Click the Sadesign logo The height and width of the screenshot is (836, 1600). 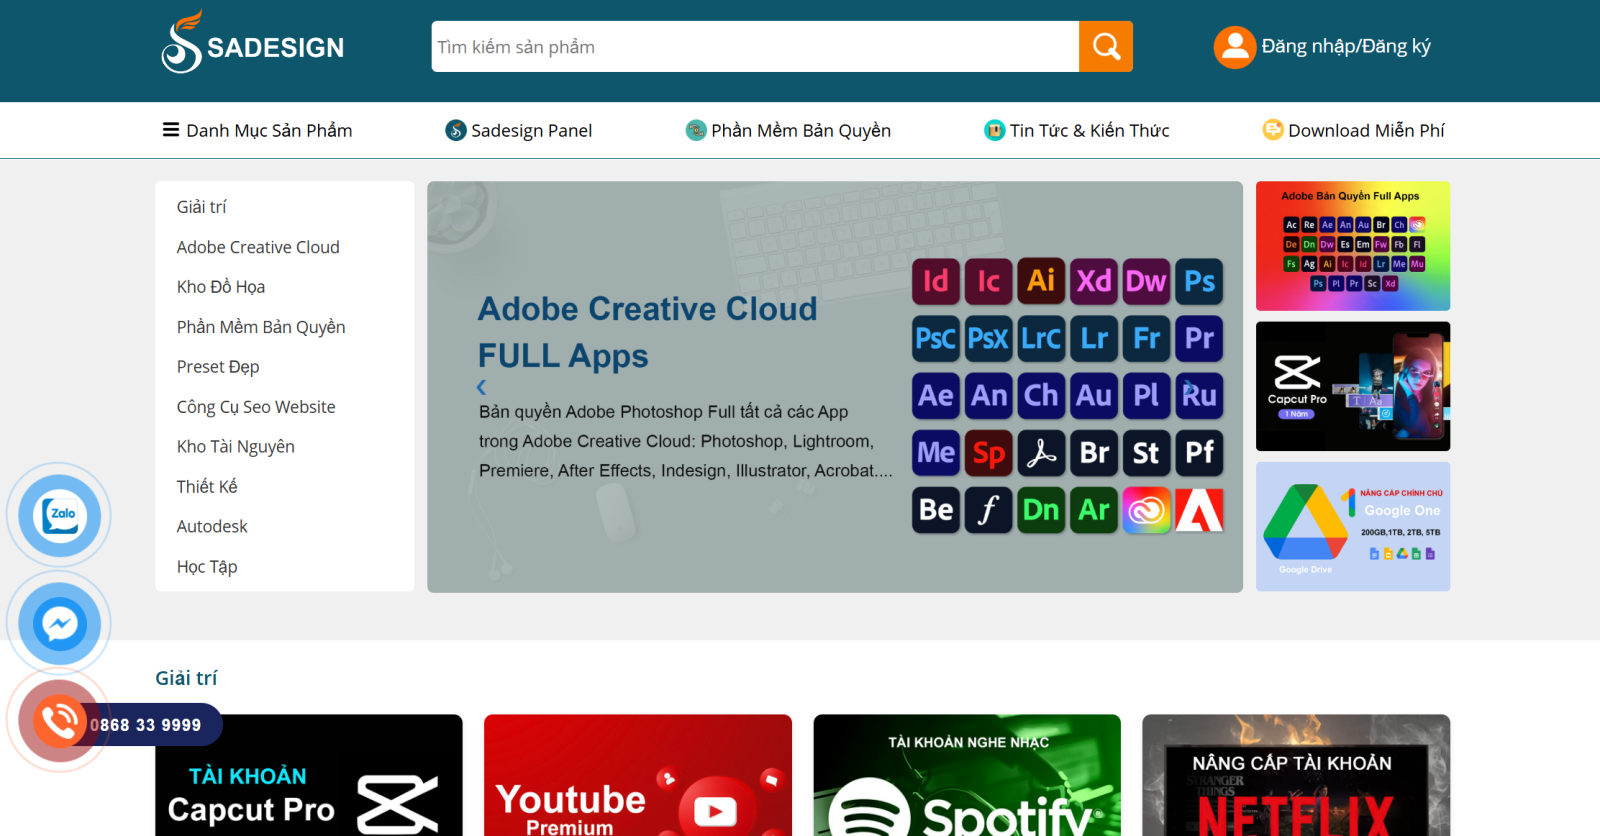tap(253, 43)
